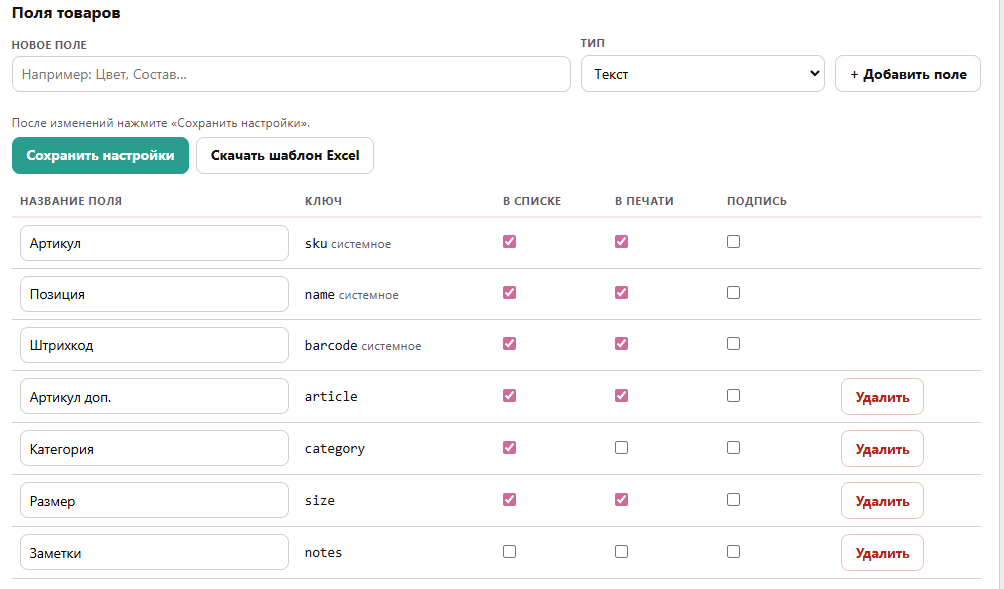Uncheck В печати for the article row
1004x589 pixels.
click(x=622, y=396)
